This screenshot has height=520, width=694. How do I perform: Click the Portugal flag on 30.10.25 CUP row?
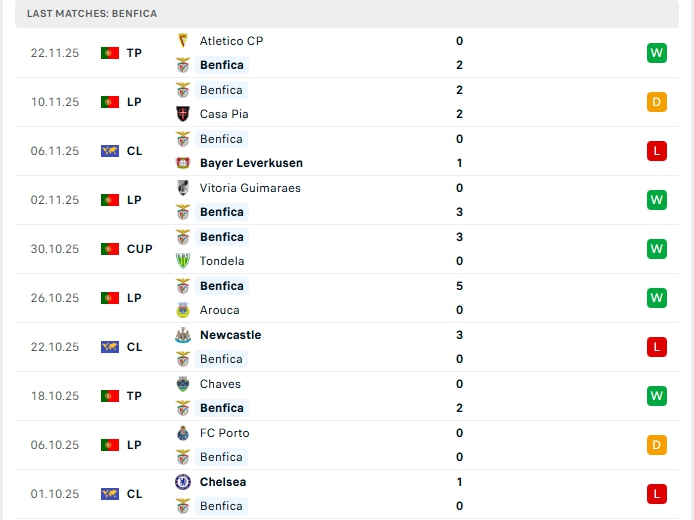110,249
